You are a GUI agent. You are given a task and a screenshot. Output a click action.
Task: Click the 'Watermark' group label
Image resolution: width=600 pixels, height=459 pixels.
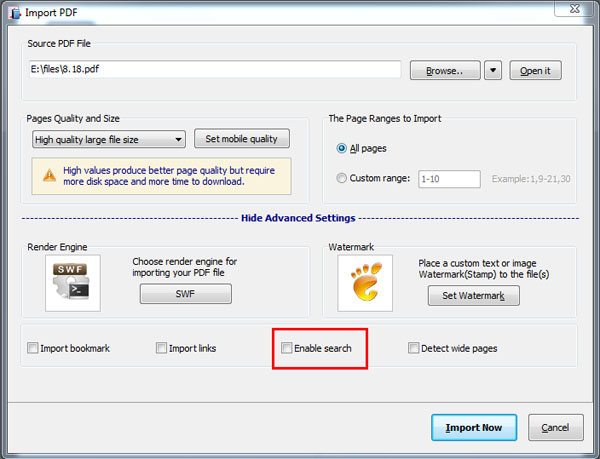click(x=351, y=247)
